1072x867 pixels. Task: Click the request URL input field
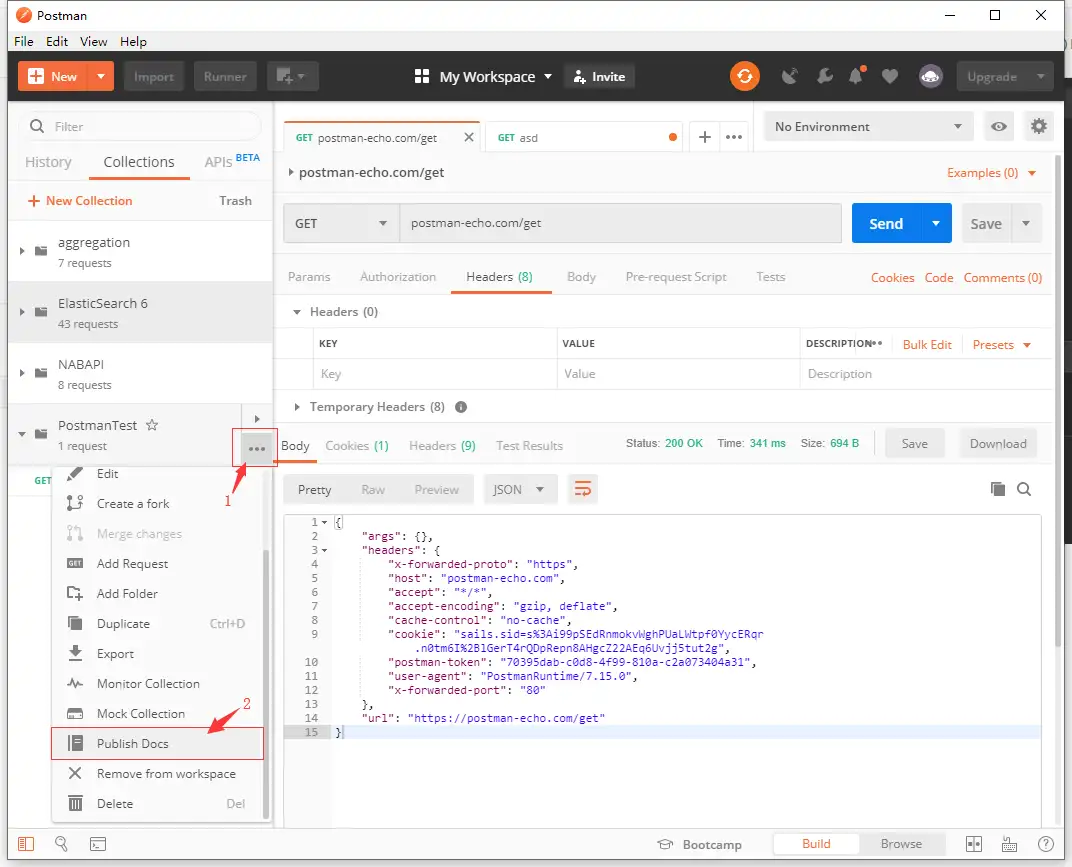(620, 224)
